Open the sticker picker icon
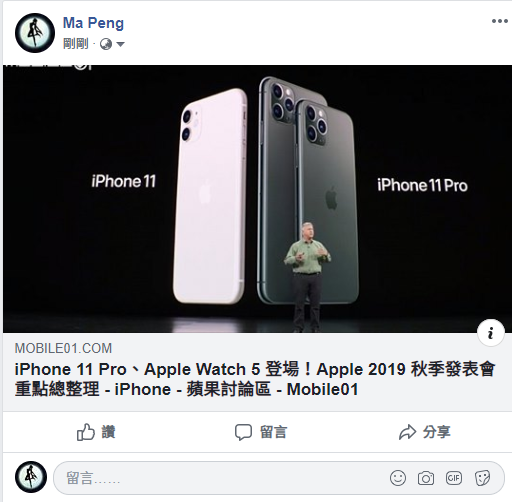512x502 pixels. [x=482, y=478]
